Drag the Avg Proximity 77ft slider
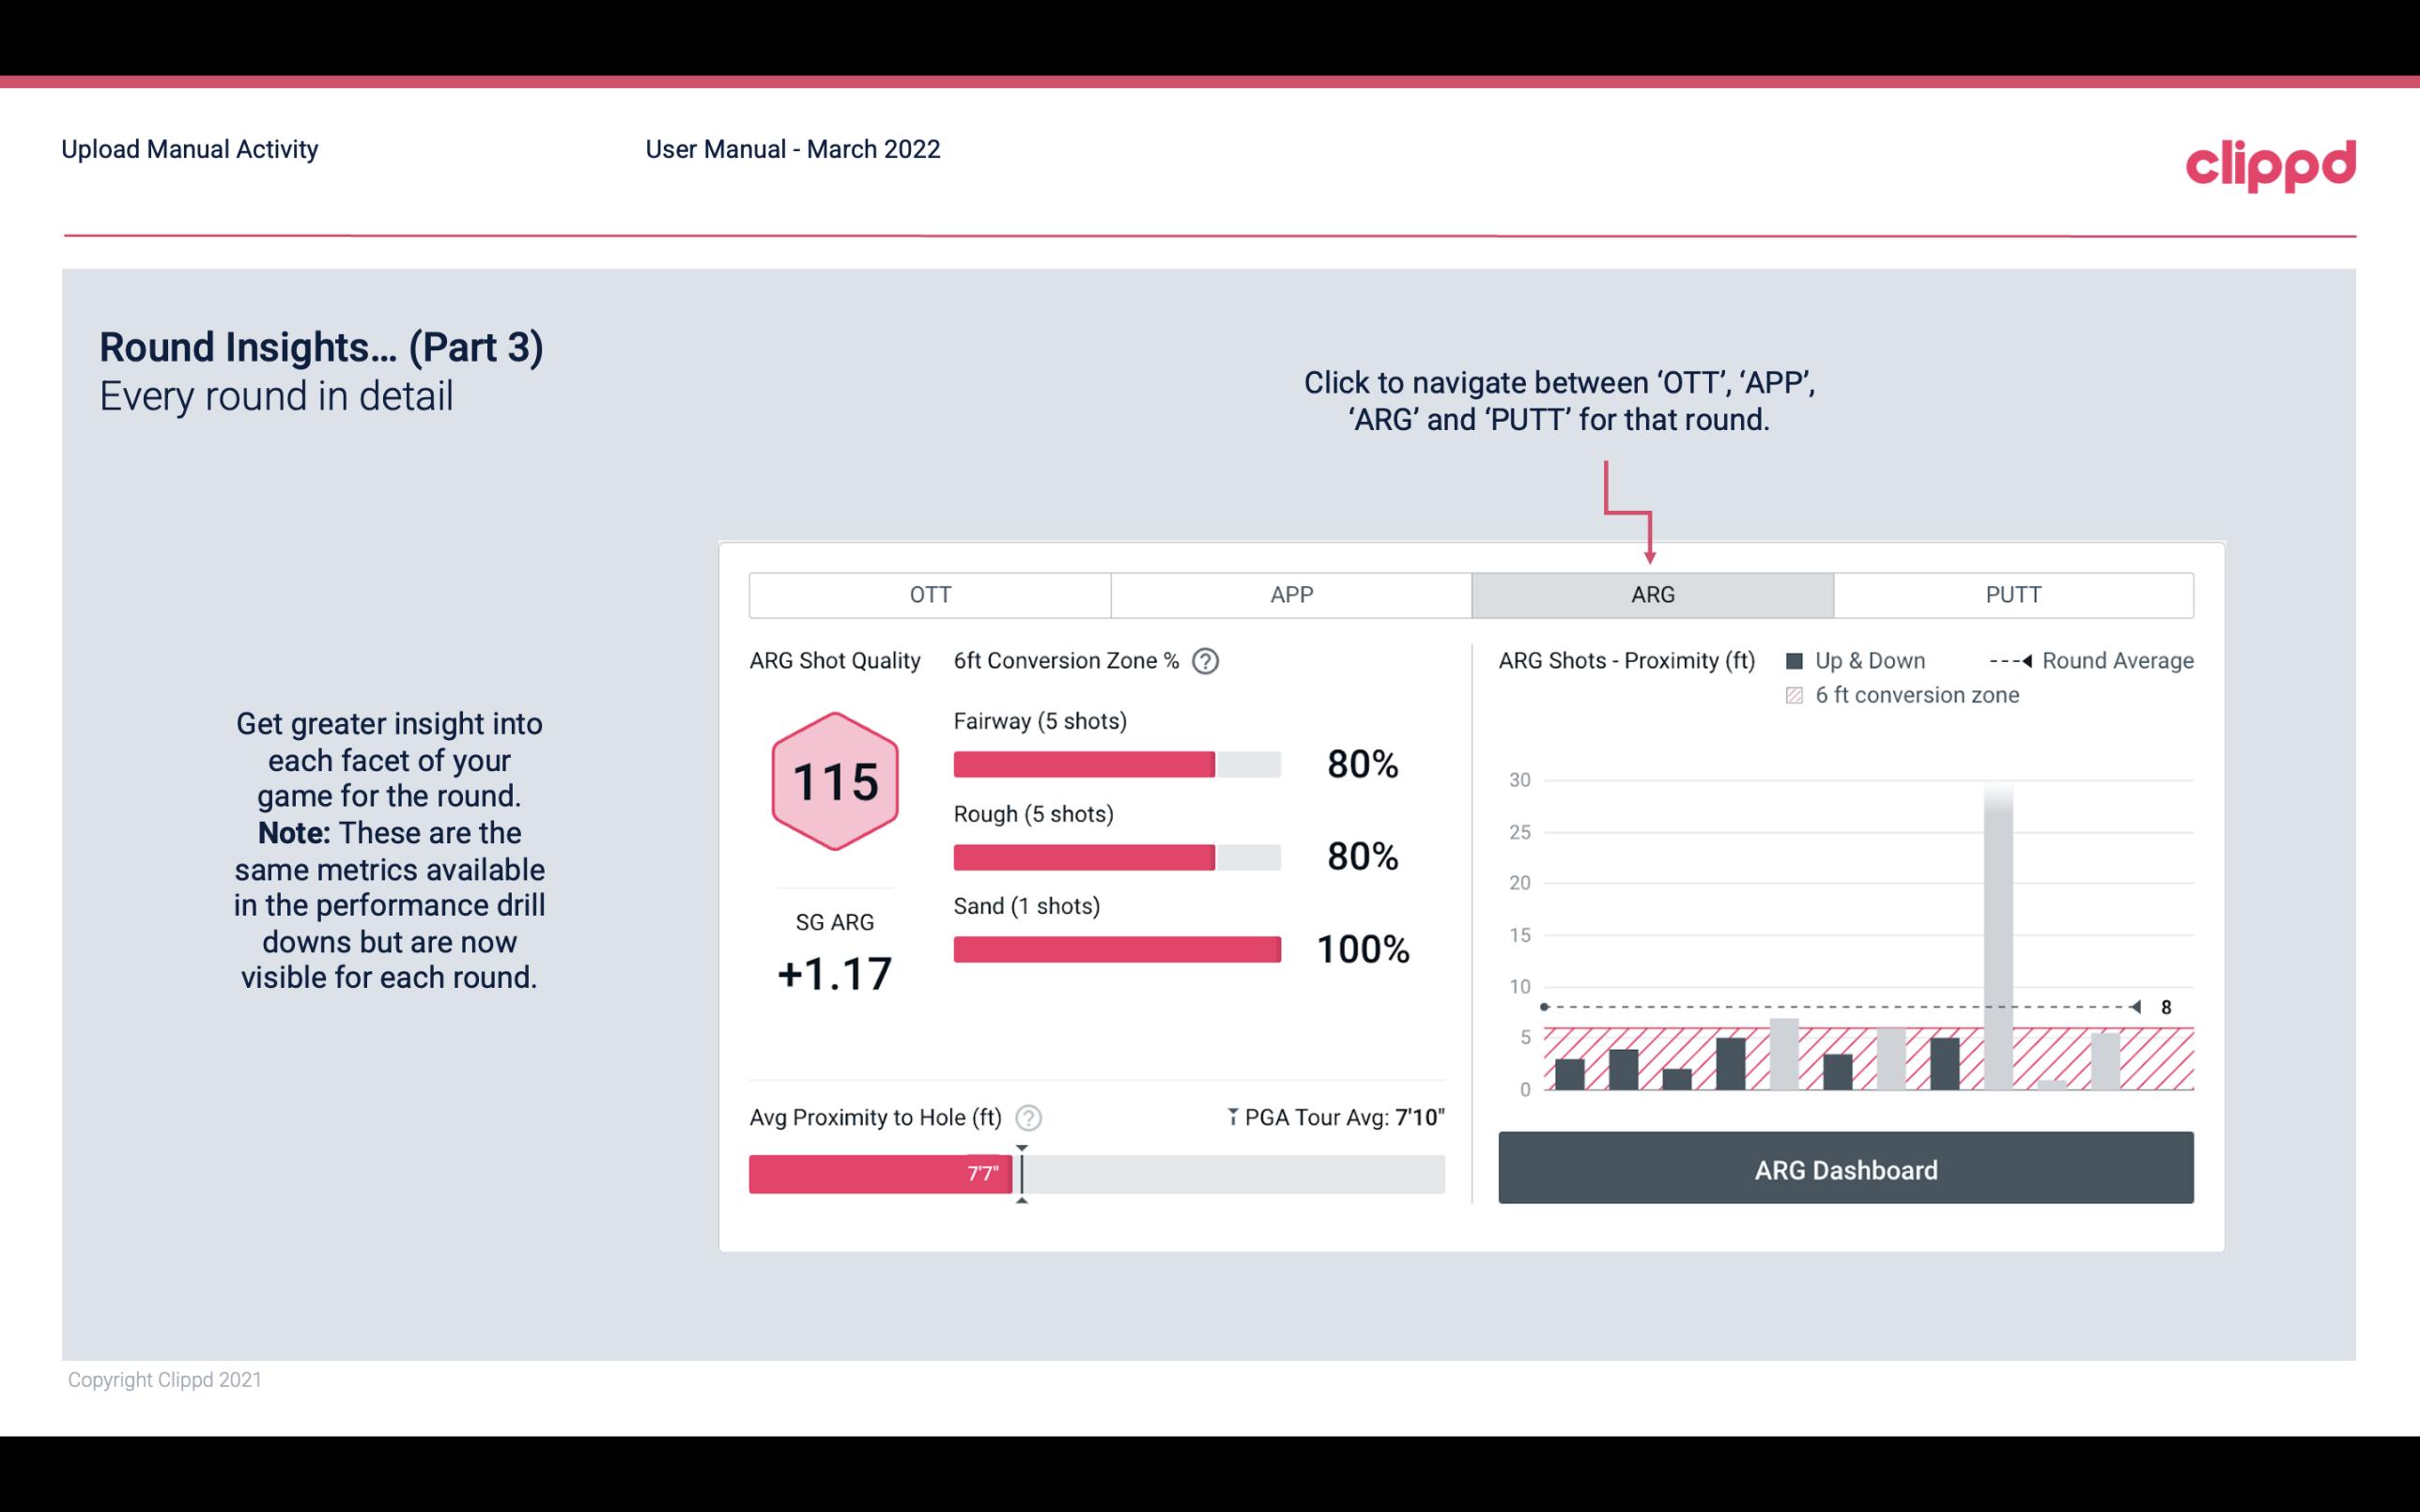This screenshot has width=2420, height=1512. tap(1017, 1169)
